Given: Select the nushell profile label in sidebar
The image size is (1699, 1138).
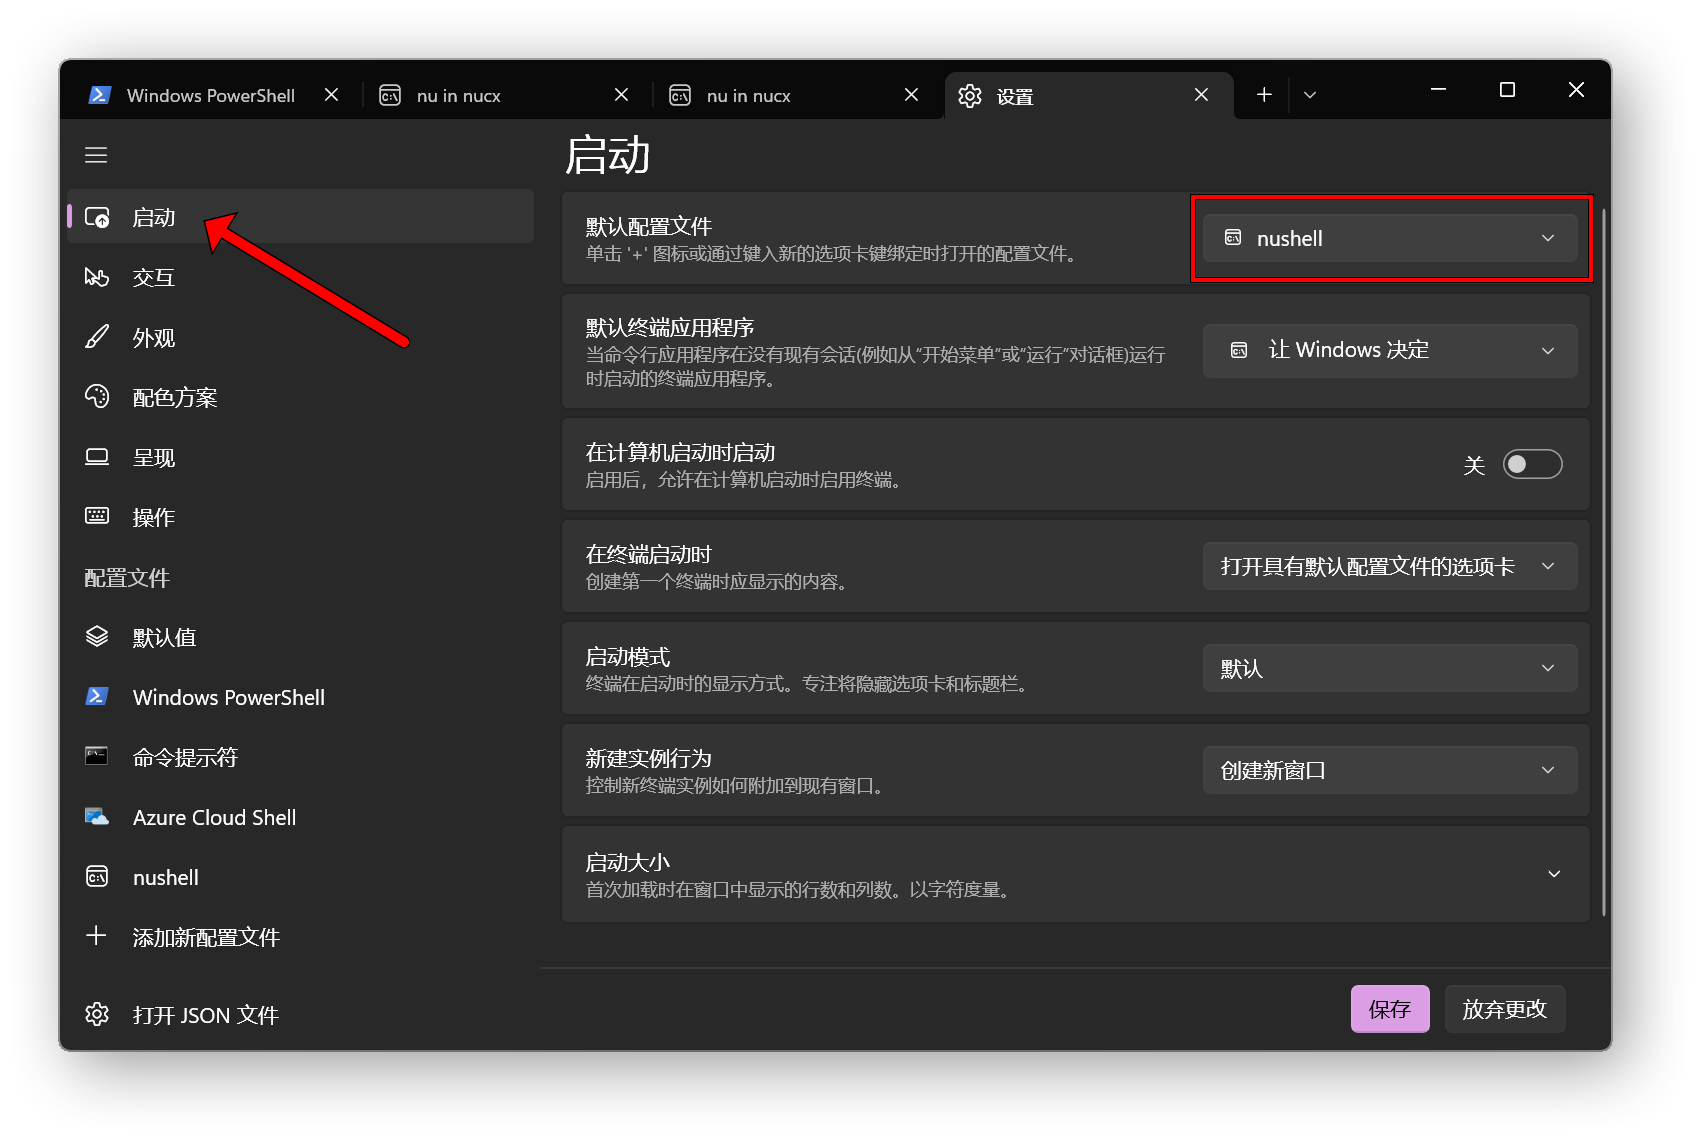Looking at the screenshot, I should (x=166, y=877).
